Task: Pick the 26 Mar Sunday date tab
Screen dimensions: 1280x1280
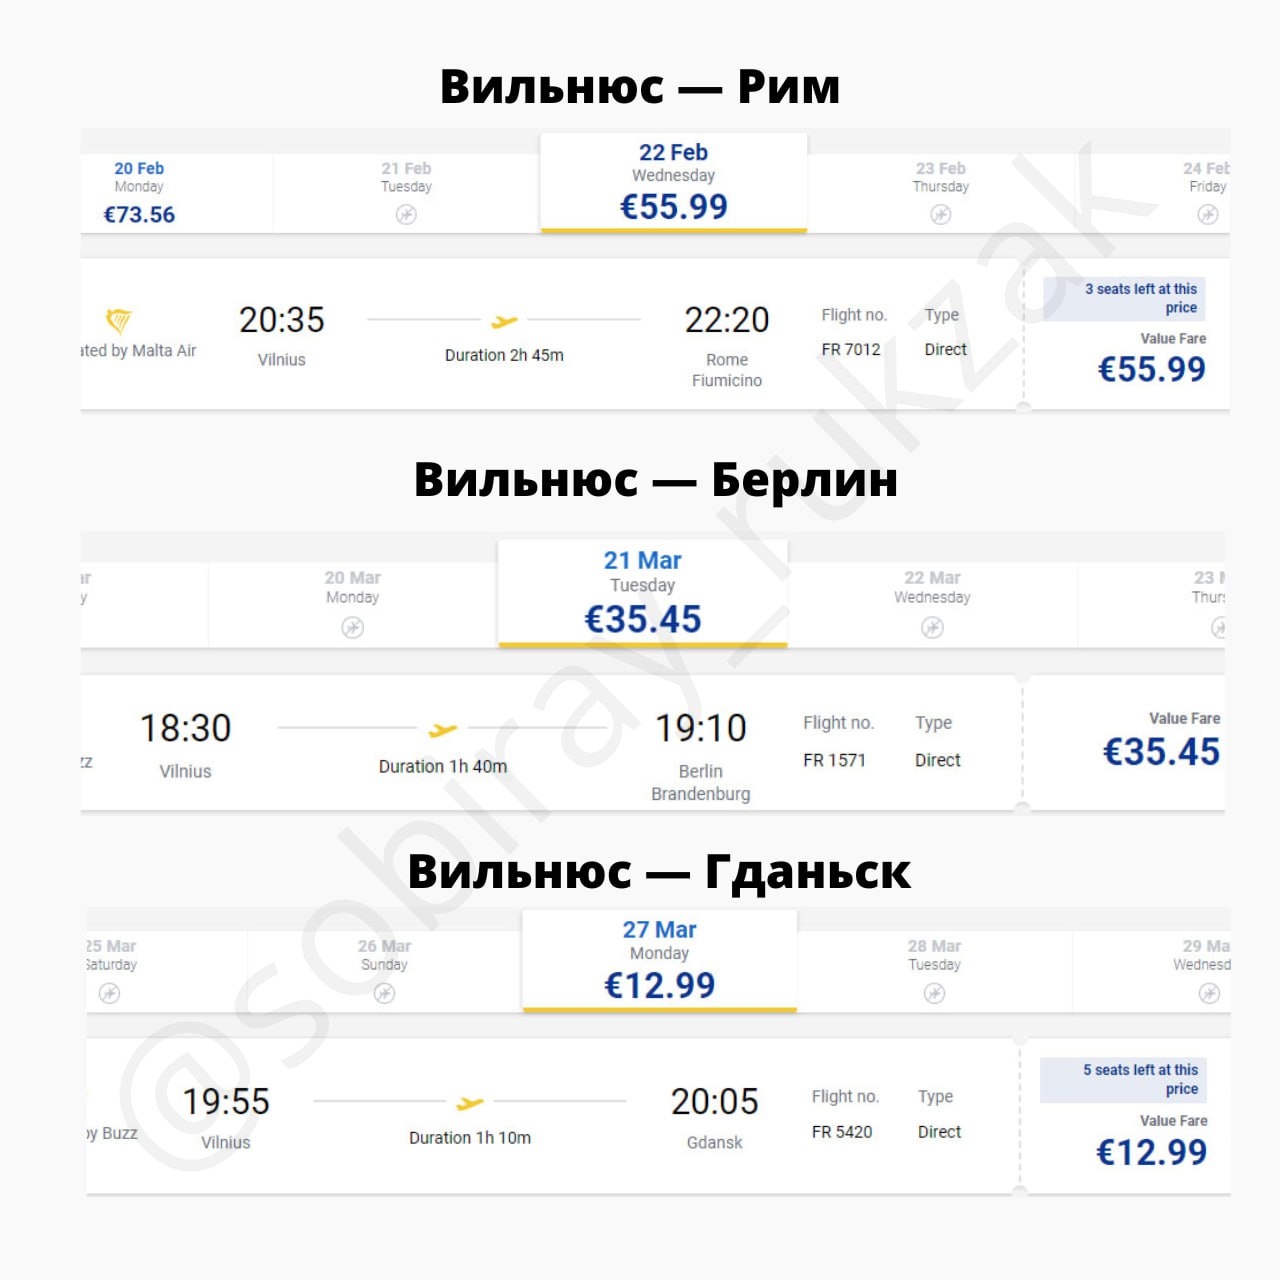Action: coord(384,967)
